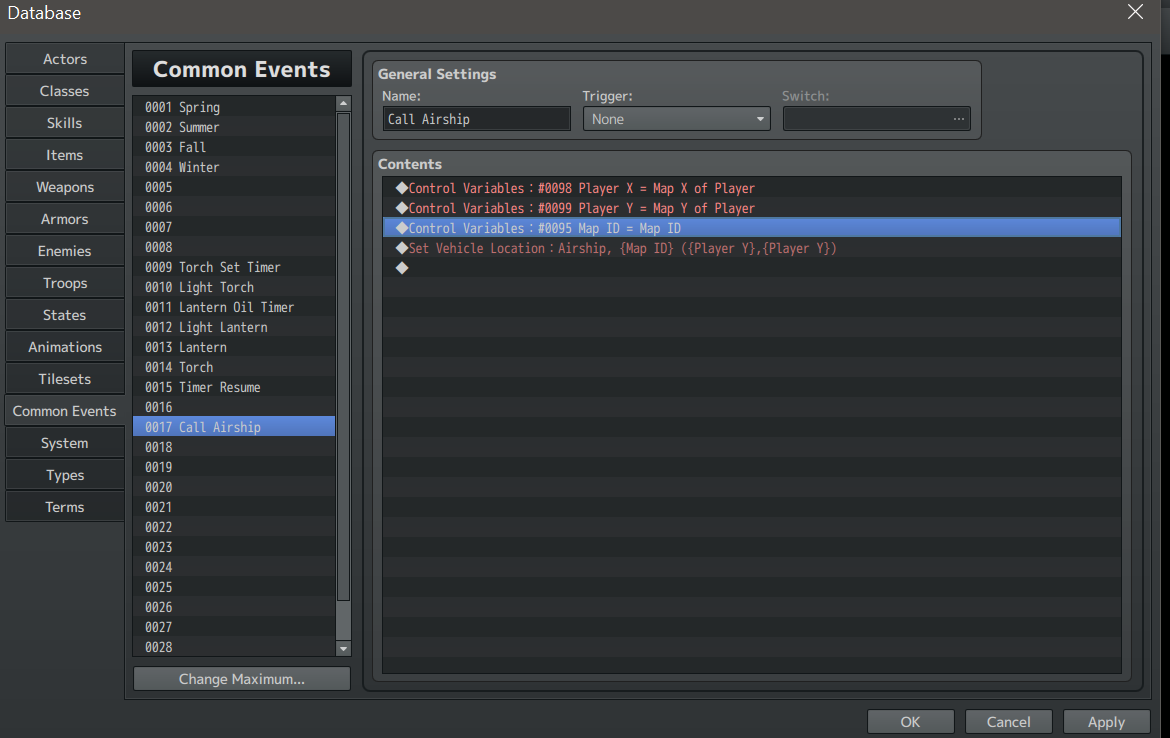Open the Weapons tab
Screen dimensions: 1170x738
(65, 187)
